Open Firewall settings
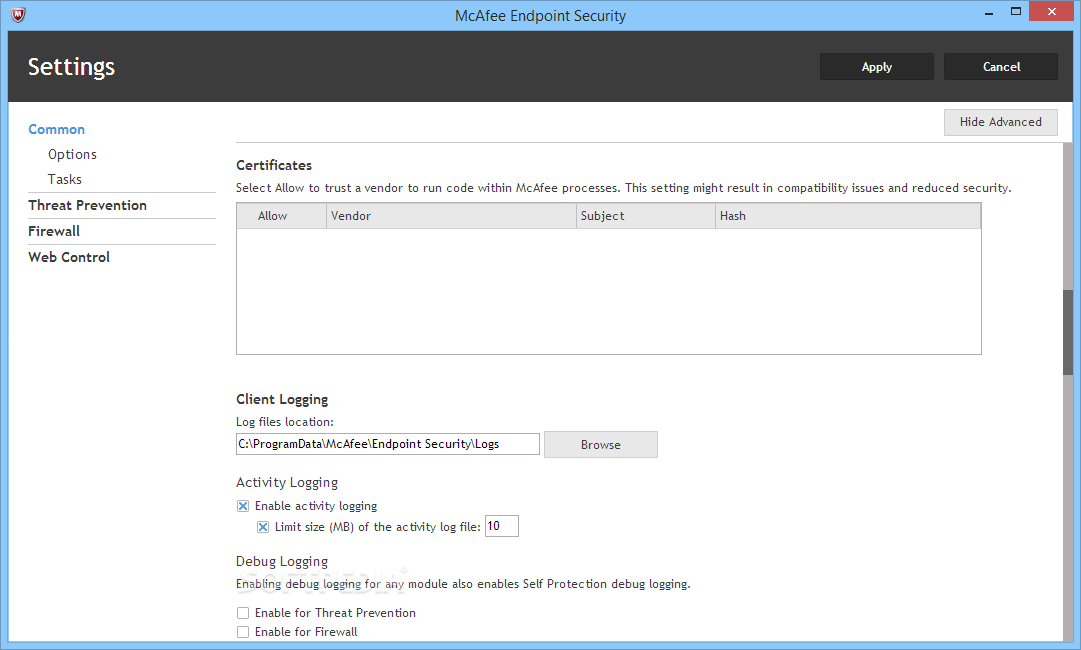Viewport: 1081px width, 650px height. pyautogui.click(x=54, y=231)
